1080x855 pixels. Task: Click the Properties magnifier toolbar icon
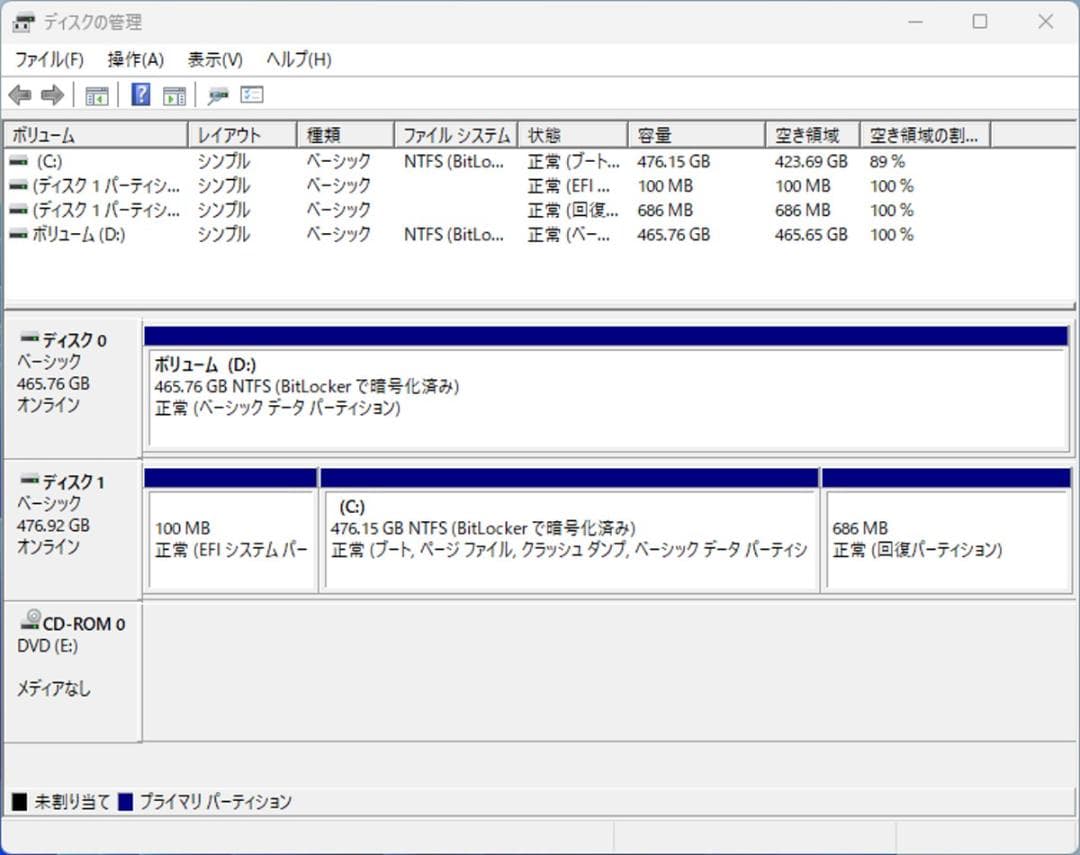click(x=218, y=94)
